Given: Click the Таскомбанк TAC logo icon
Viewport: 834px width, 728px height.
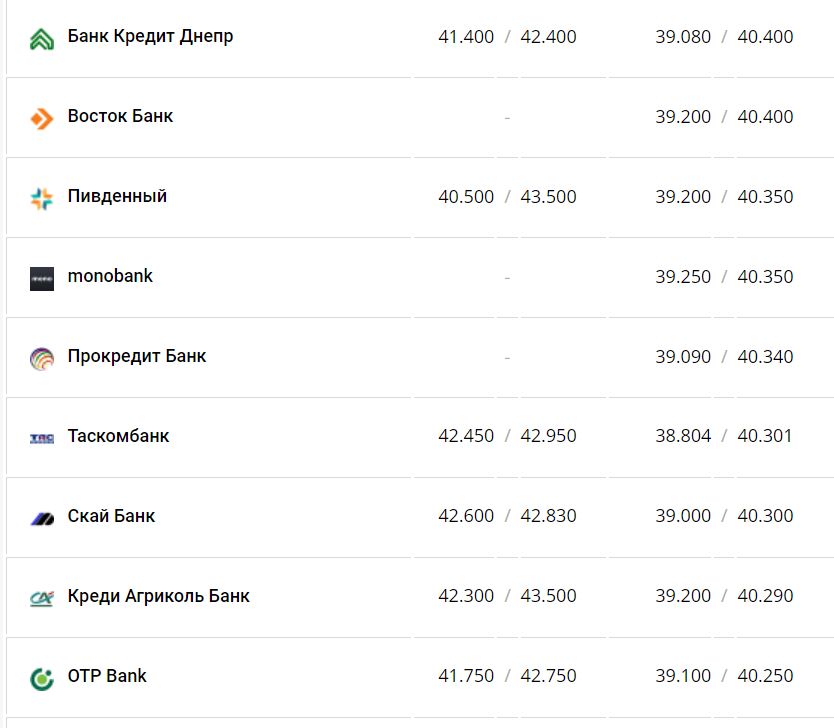Looking at the screenshot, I should coord(42,438).
